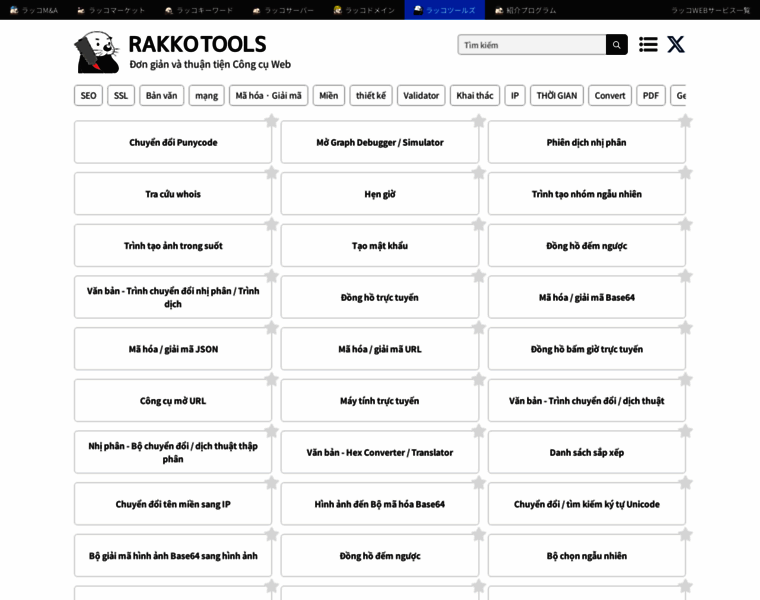The width and height of the screenshot is (760, 600).
Task: Select the IP category
Action: 515,95
